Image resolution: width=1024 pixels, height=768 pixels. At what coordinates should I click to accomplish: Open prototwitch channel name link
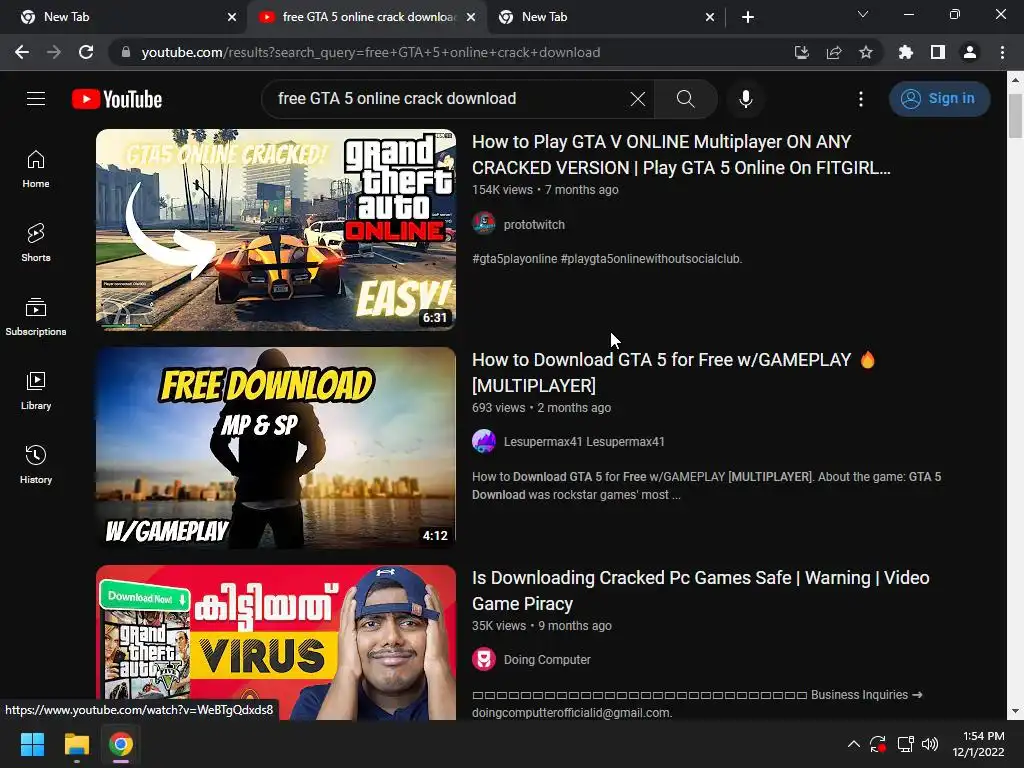coord(534,224)
